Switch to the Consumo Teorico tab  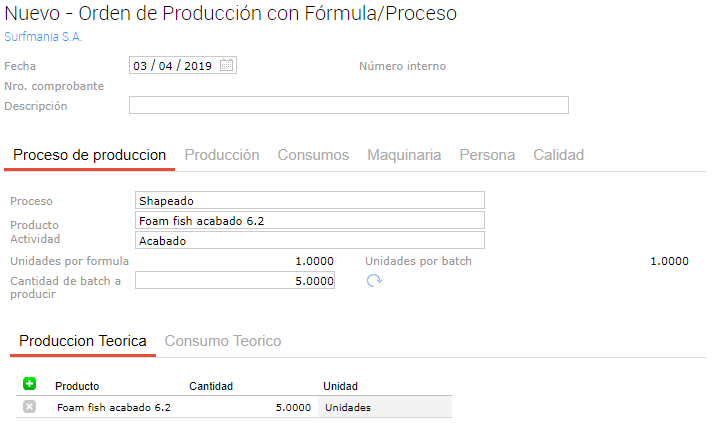click(222, 341)
